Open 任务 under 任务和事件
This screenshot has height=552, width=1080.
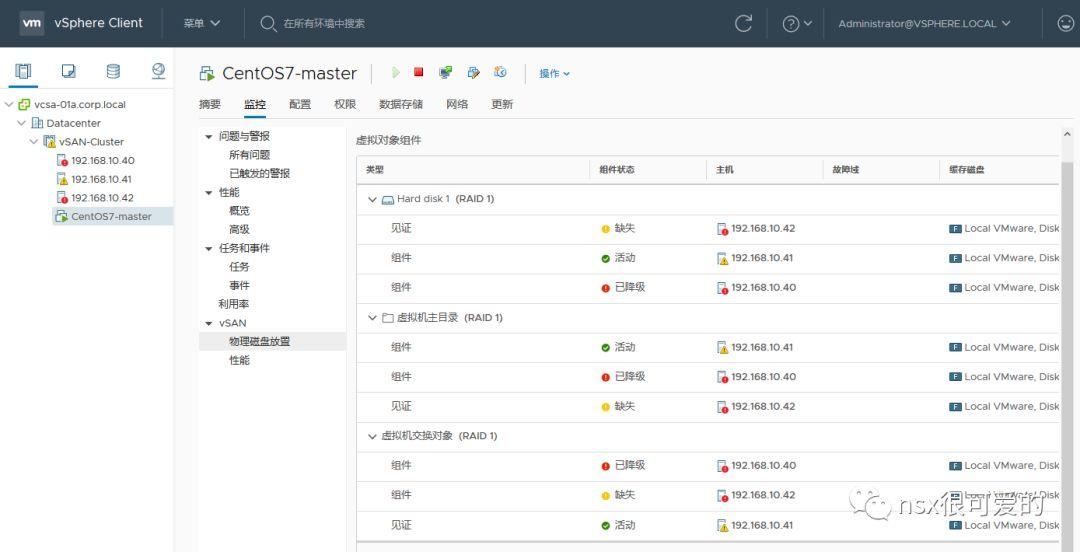coord(239,267)
